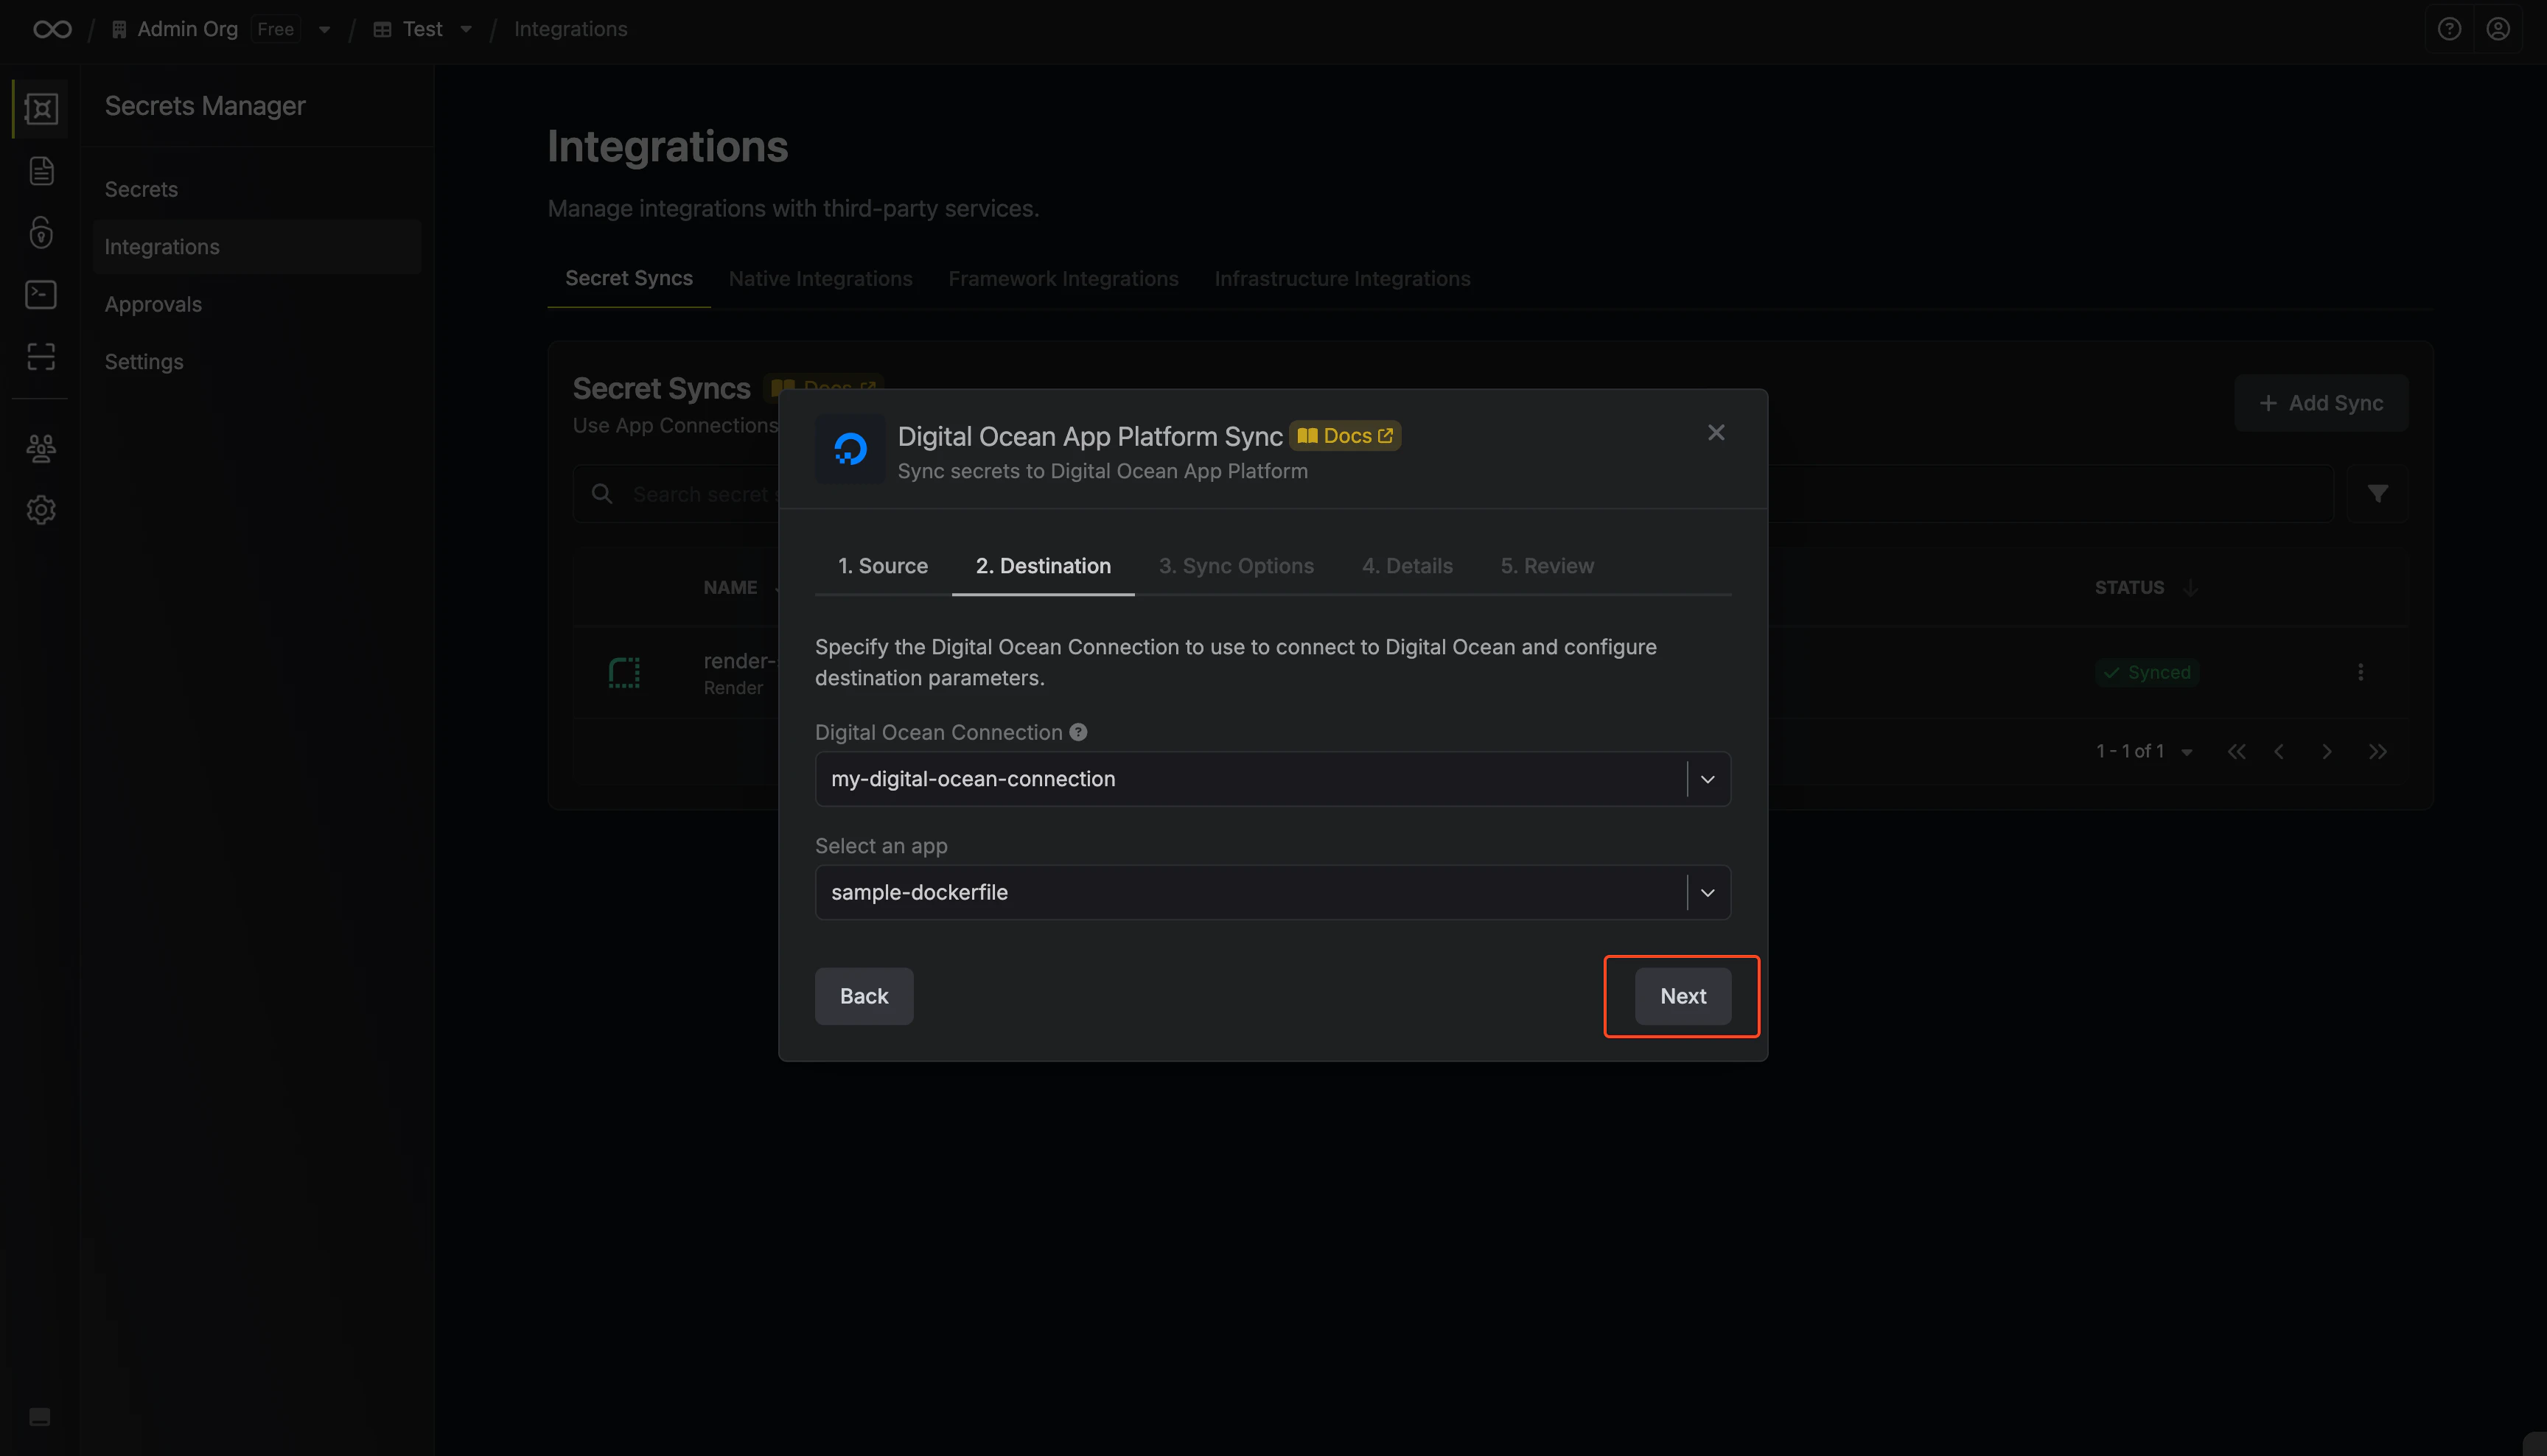Switch to the 1. Source step tab
Viewport: 2547px width, 1456px height.
(883, 566)
